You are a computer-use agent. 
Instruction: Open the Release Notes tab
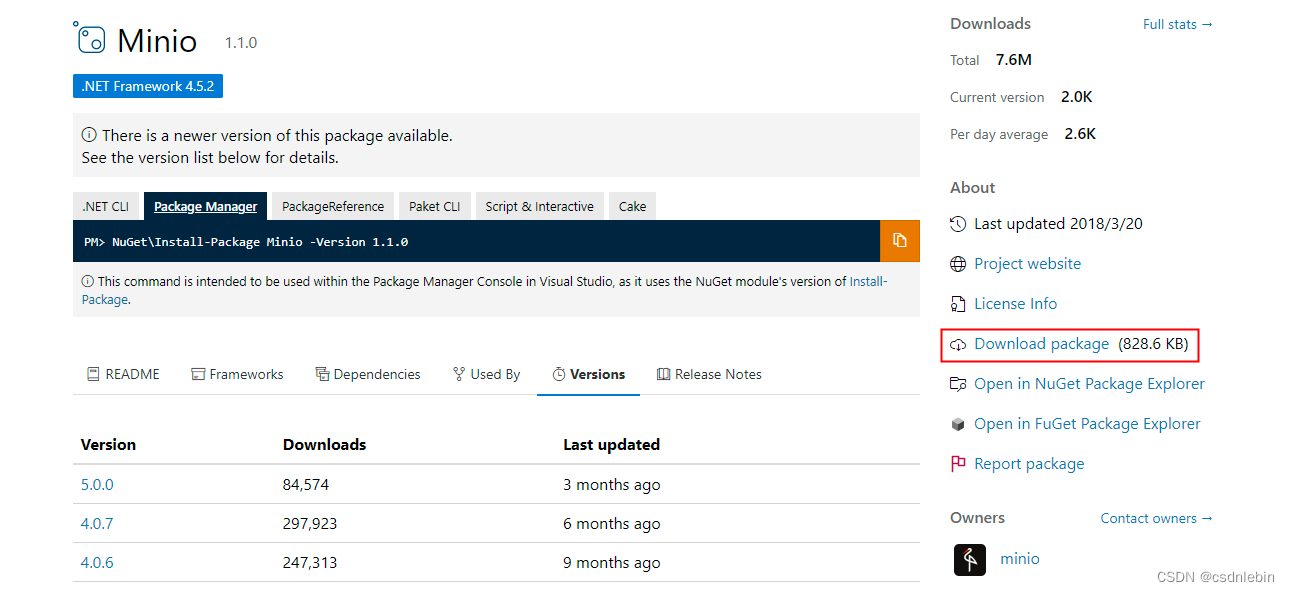pyautogui.click(x=709, y=374)
